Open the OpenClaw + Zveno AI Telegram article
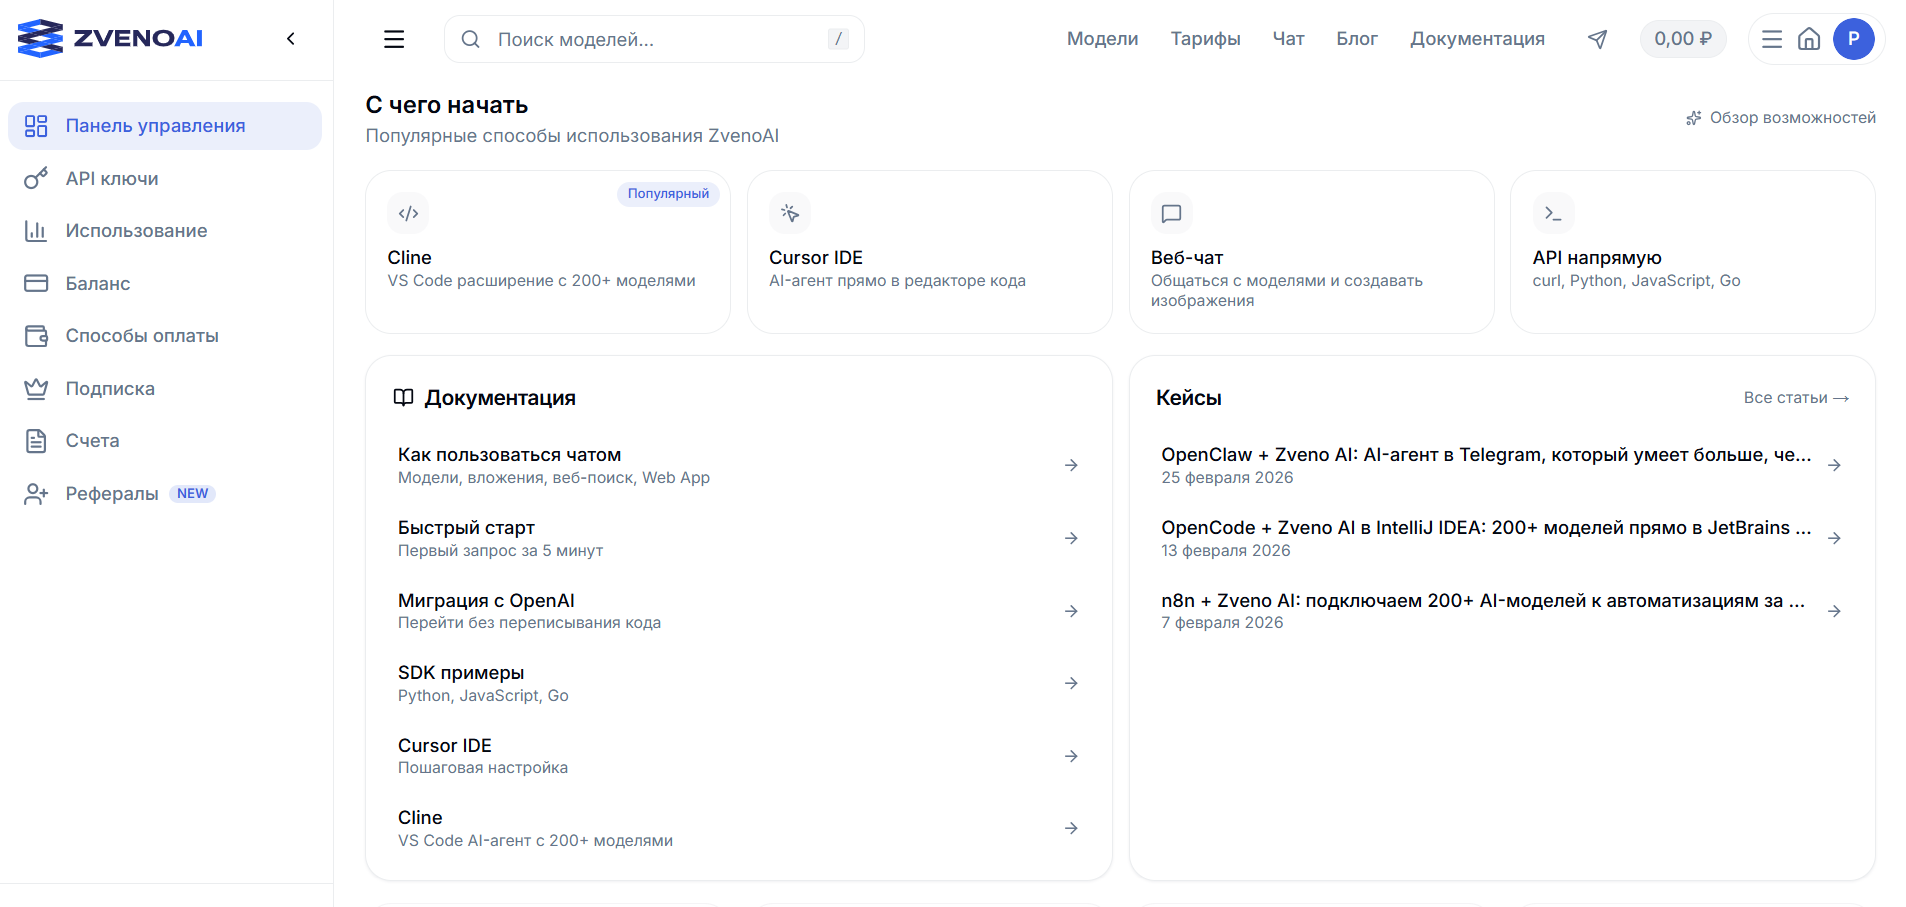This screenshot has height=907, width=1906. click(1501, 465)
